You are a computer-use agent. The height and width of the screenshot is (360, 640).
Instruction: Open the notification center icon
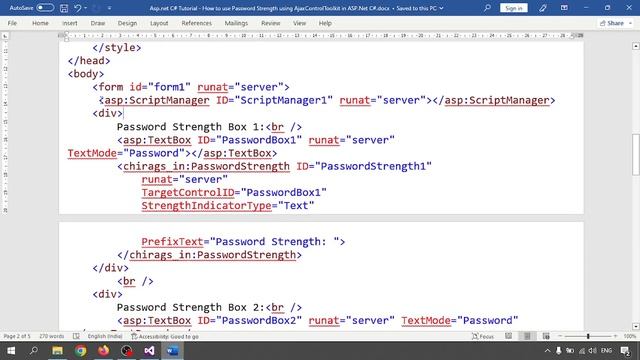624,351
